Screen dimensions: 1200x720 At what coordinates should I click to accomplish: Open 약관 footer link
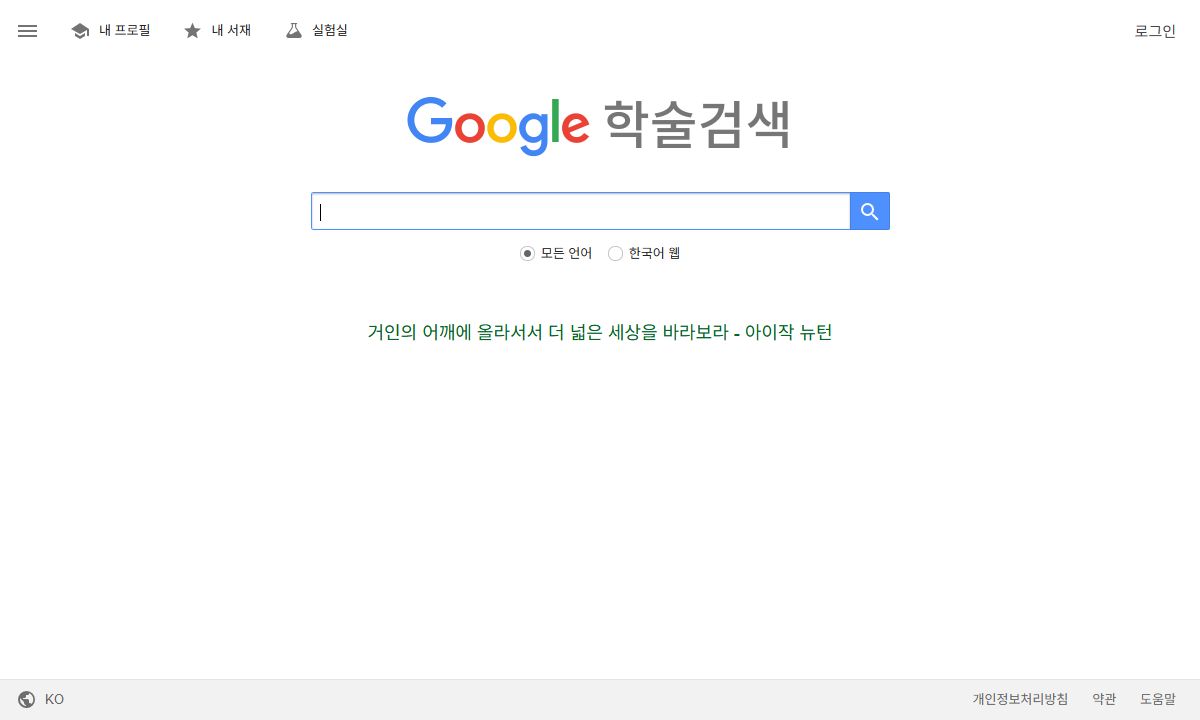click(x=1104, y=700)
